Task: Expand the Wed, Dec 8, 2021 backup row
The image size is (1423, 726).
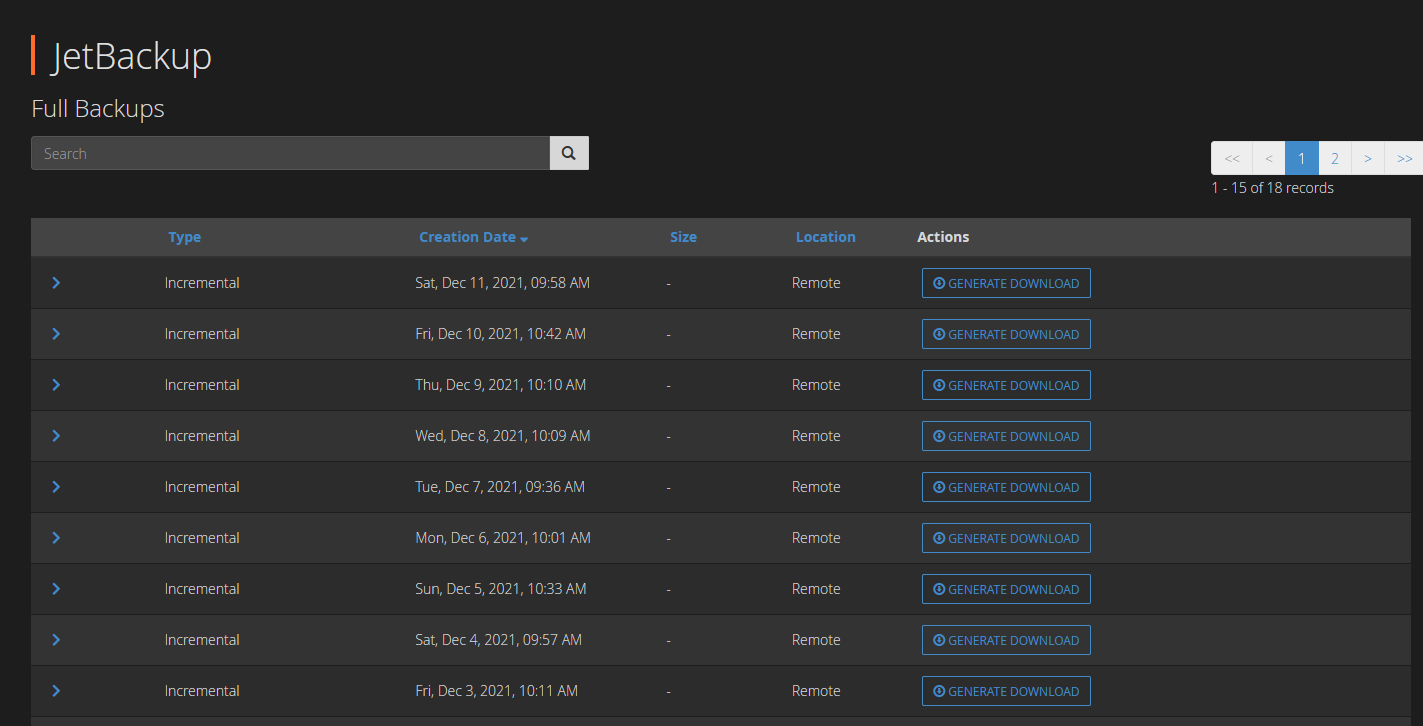Action: (x=56, y=436)
